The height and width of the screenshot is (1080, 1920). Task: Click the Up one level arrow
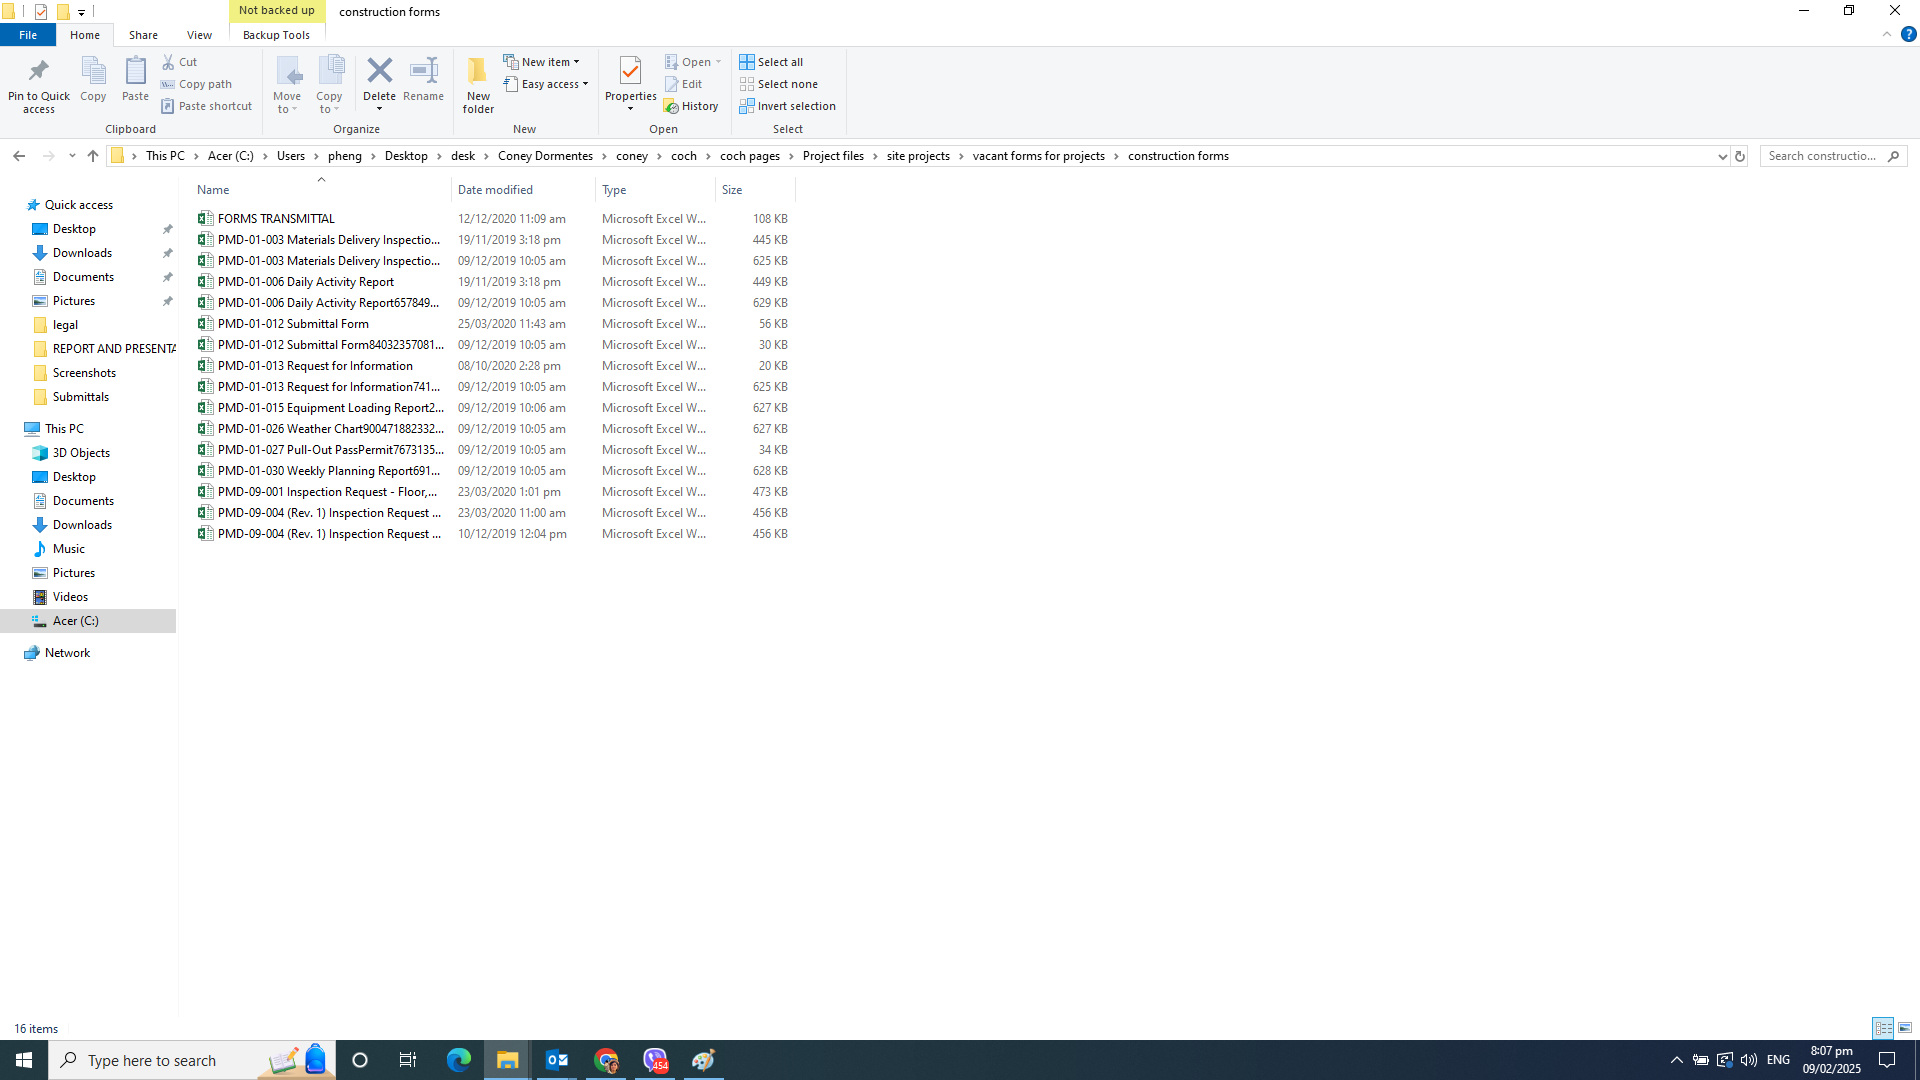coord(93,156)
